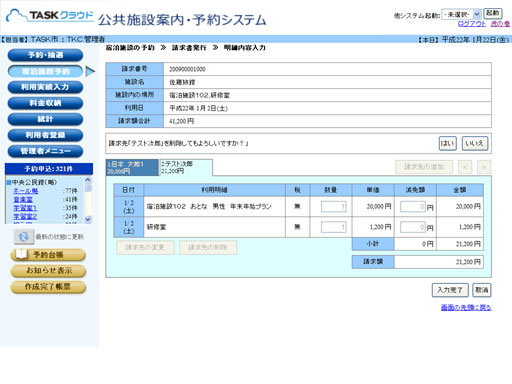
Task: Click the 起動 button
Action: point(493,13)
